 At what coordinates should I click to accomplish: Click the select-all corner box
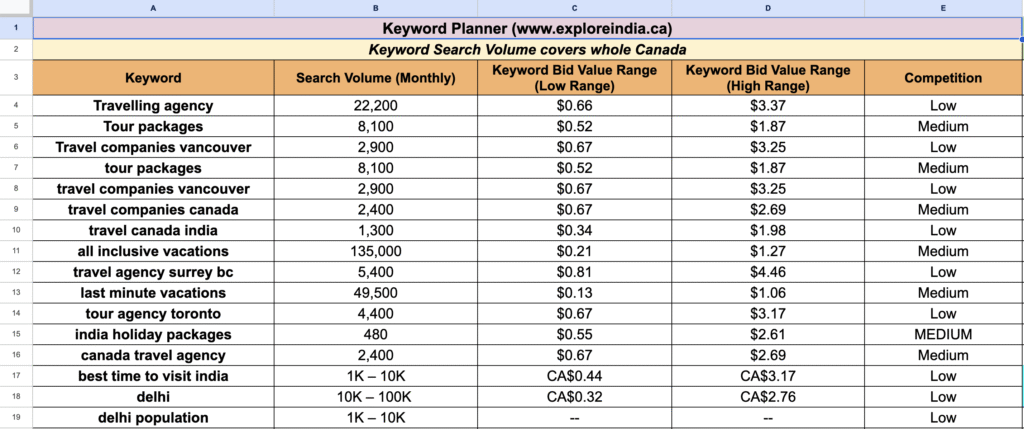click(x=16, y=8)
